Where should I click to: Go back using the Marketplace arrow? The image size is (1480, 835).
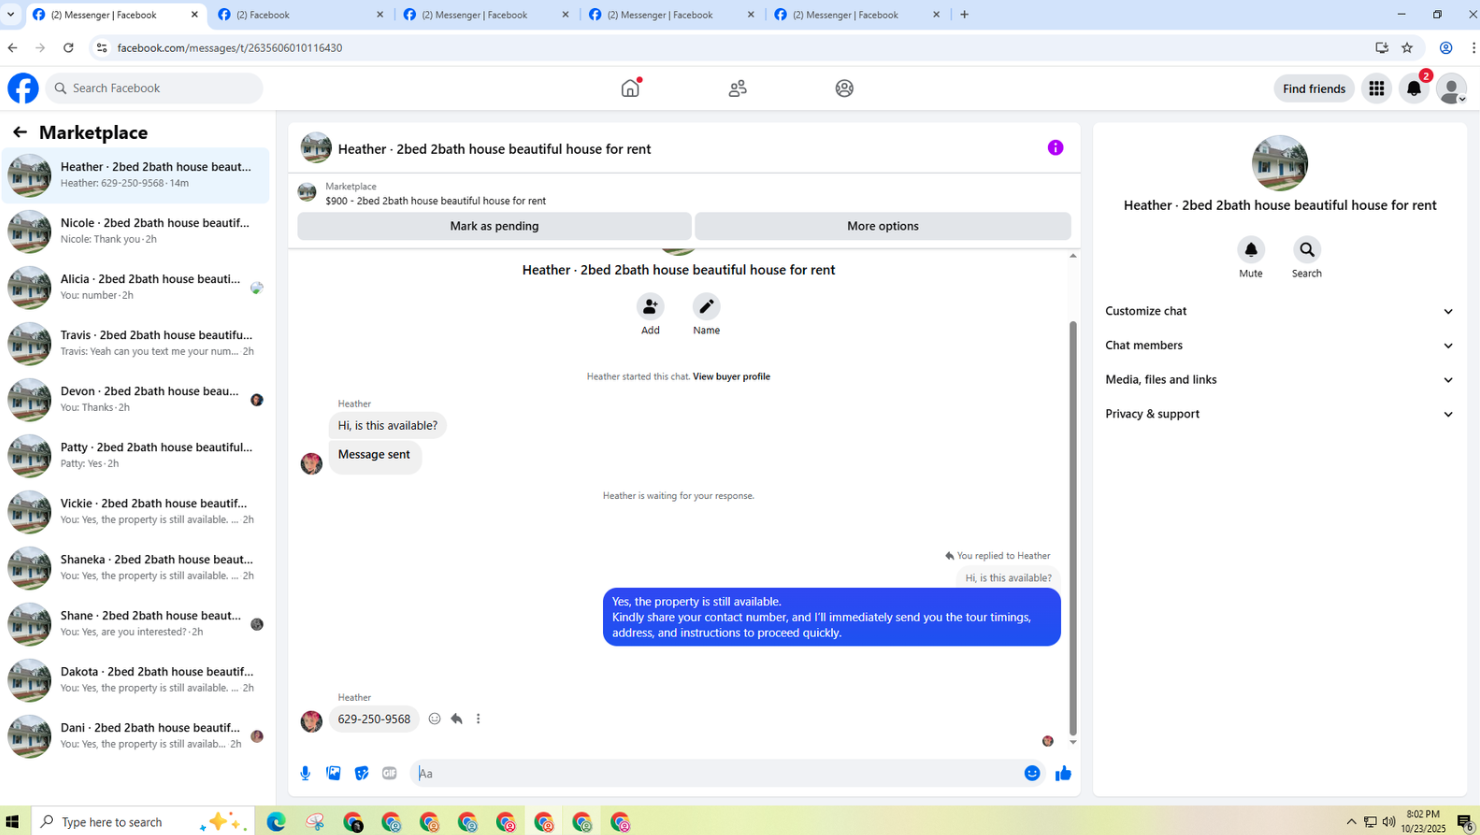(20, 132)
